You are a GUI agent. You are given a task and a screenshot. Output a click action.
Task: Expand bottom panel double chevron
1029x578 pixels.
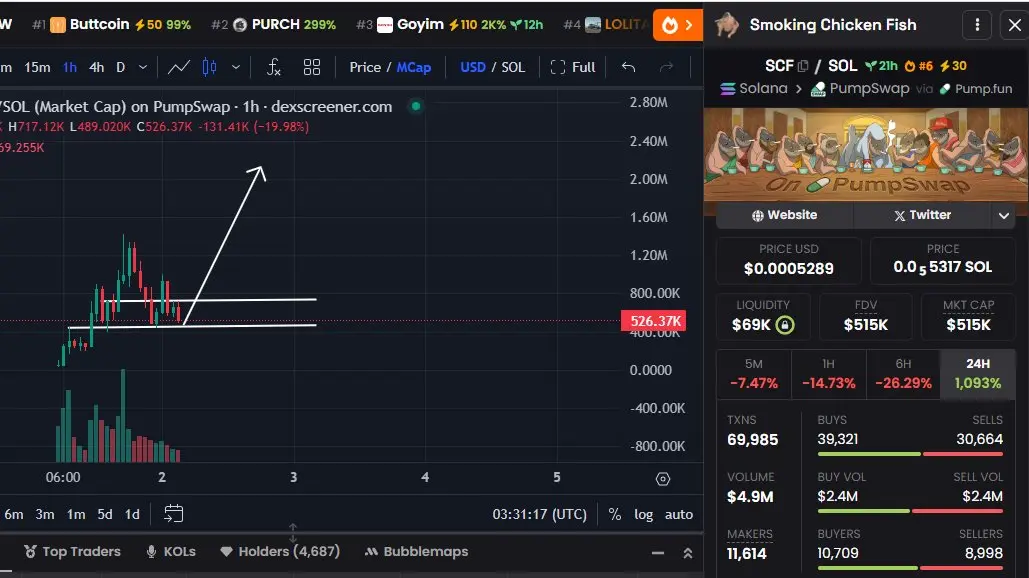click(x=688, y=553)
